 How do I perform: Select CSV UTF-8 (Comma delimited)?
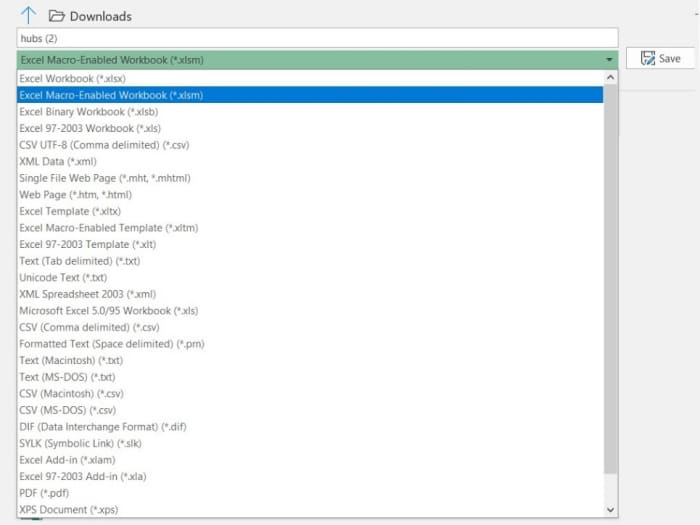pos(310,145)
